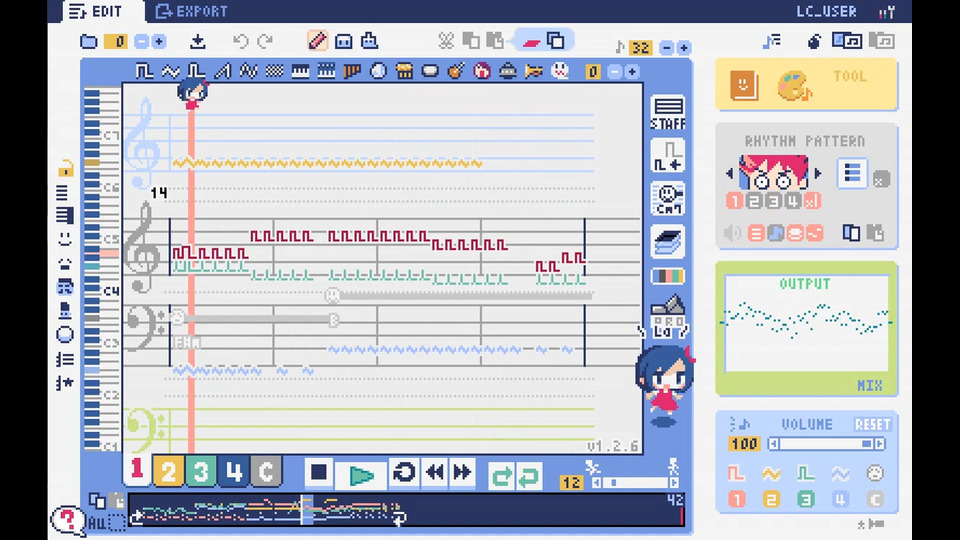
Task: Click the volume slider track
Action: [827, 444]
